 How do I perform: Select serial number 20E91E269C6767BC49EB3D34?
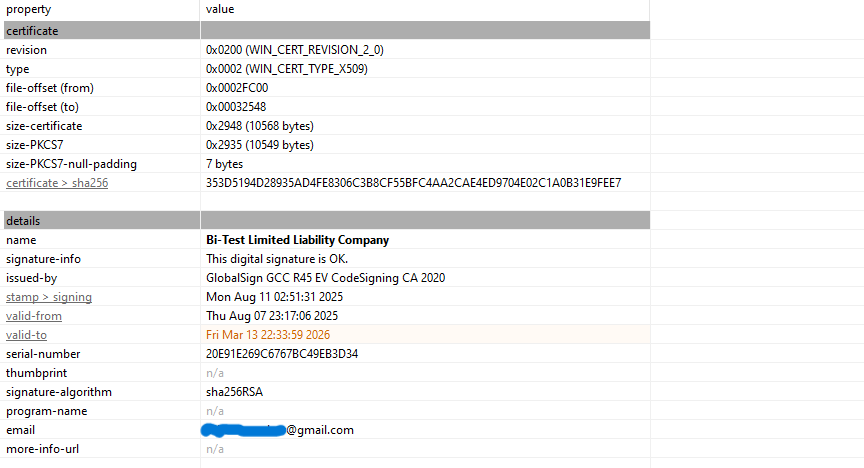click(x=282, y=354)
